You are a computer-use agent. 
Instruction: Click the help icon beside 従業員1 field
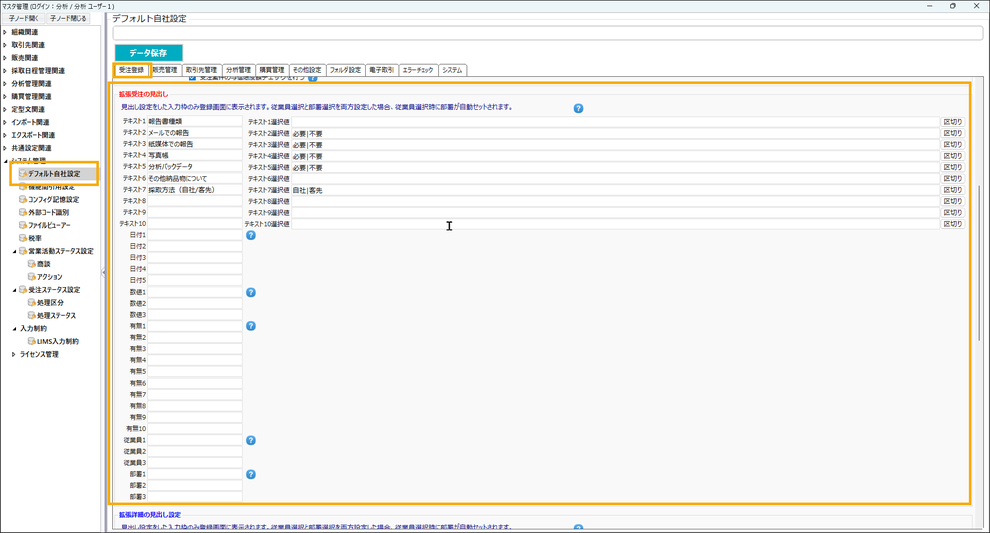pos(251,440)
